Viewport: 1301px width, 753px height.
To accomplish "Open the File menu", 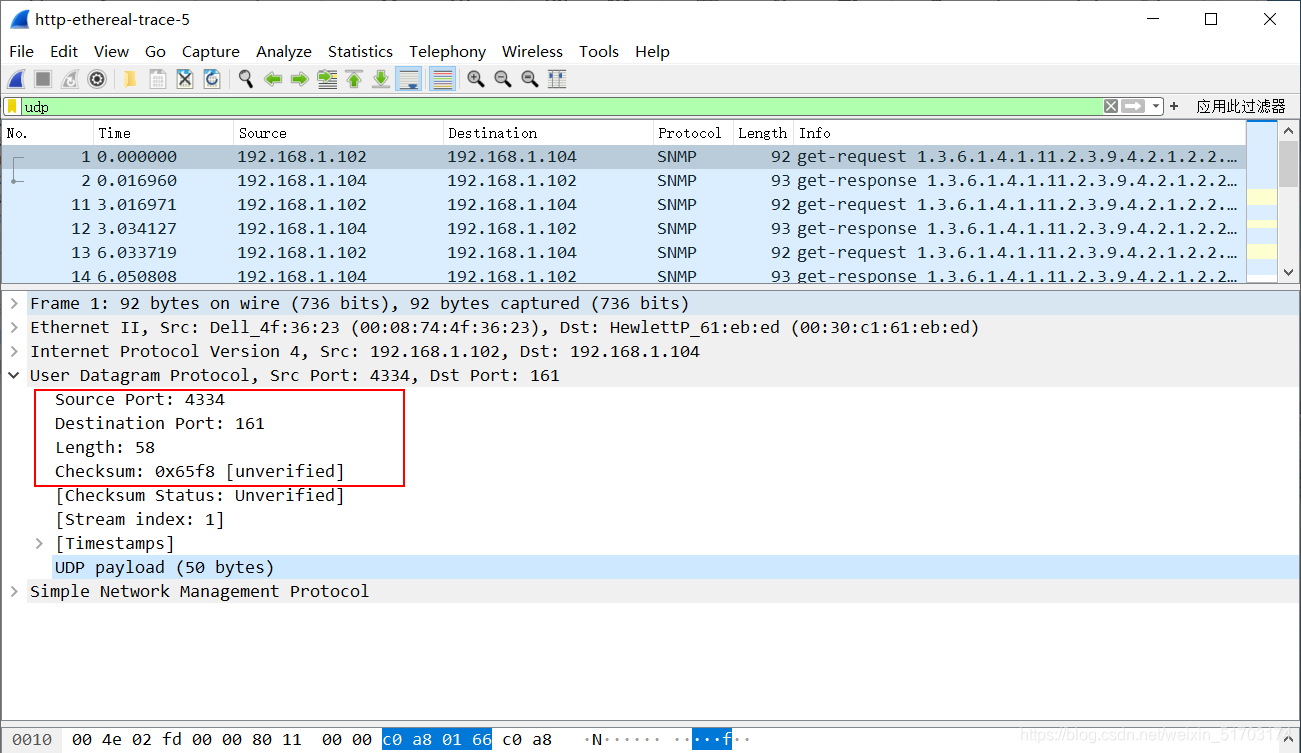I will click(x=21, y=52).
